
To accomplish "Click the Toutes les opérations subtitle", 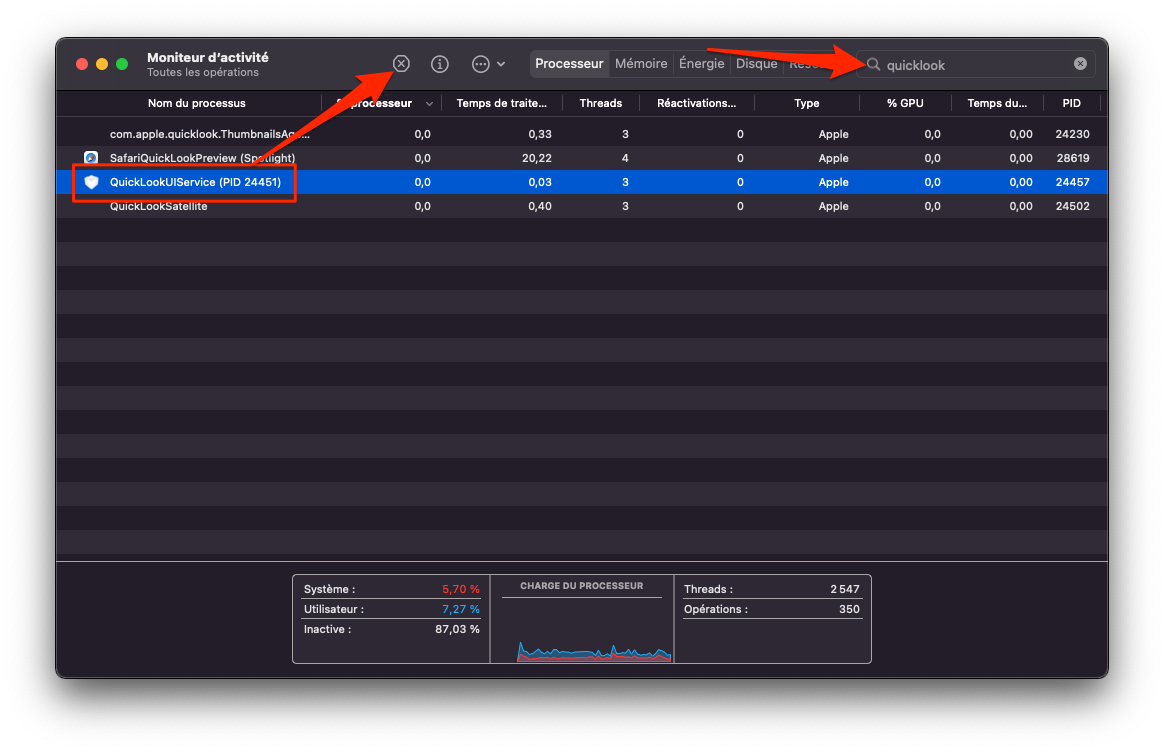I will pyautogui.click(x=203, y=72).
